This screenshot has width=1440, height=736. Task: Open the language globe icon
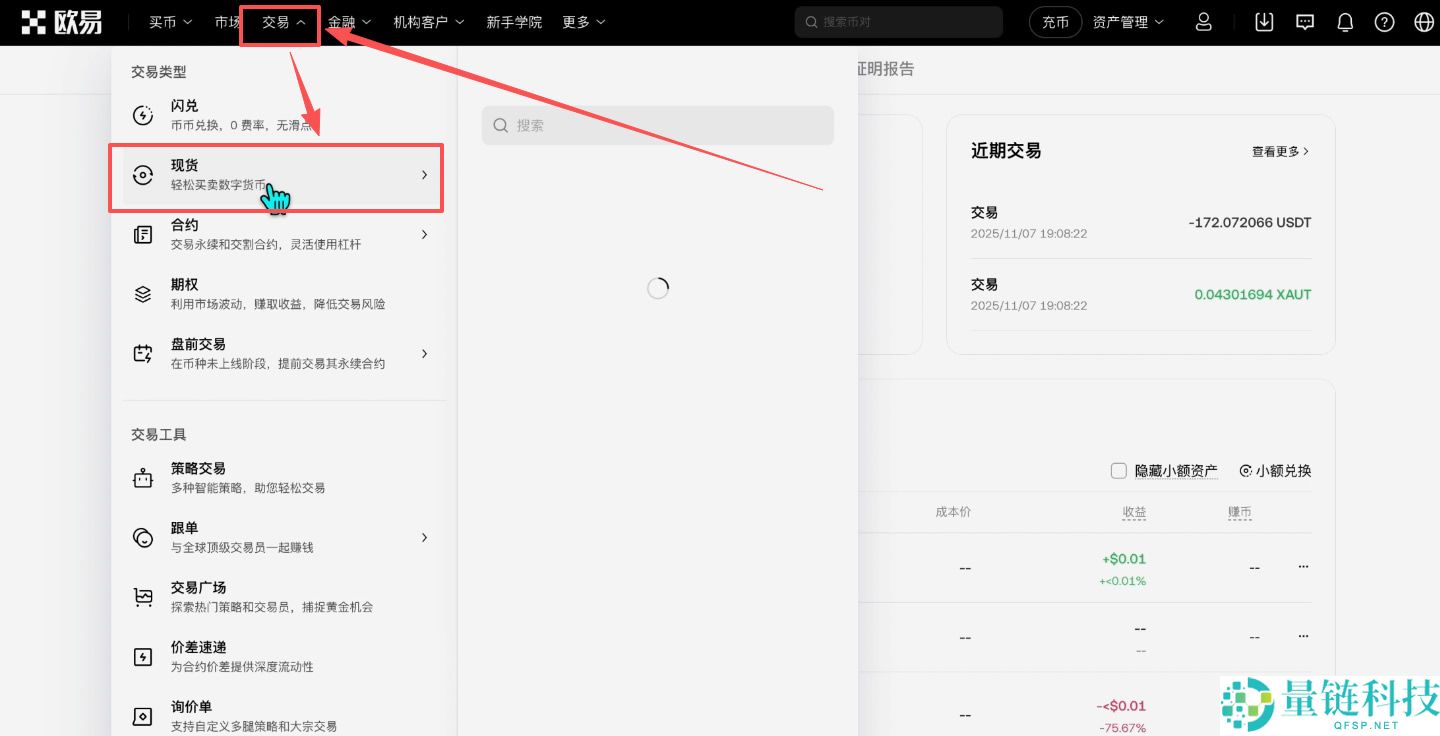pyautogui.click(x=1423, y=21)
